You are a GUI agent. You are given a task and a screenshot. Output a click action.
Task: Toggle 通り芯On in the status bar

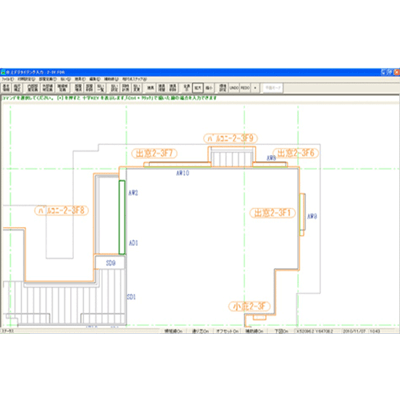pyautogui.click(x=200, y=331)
